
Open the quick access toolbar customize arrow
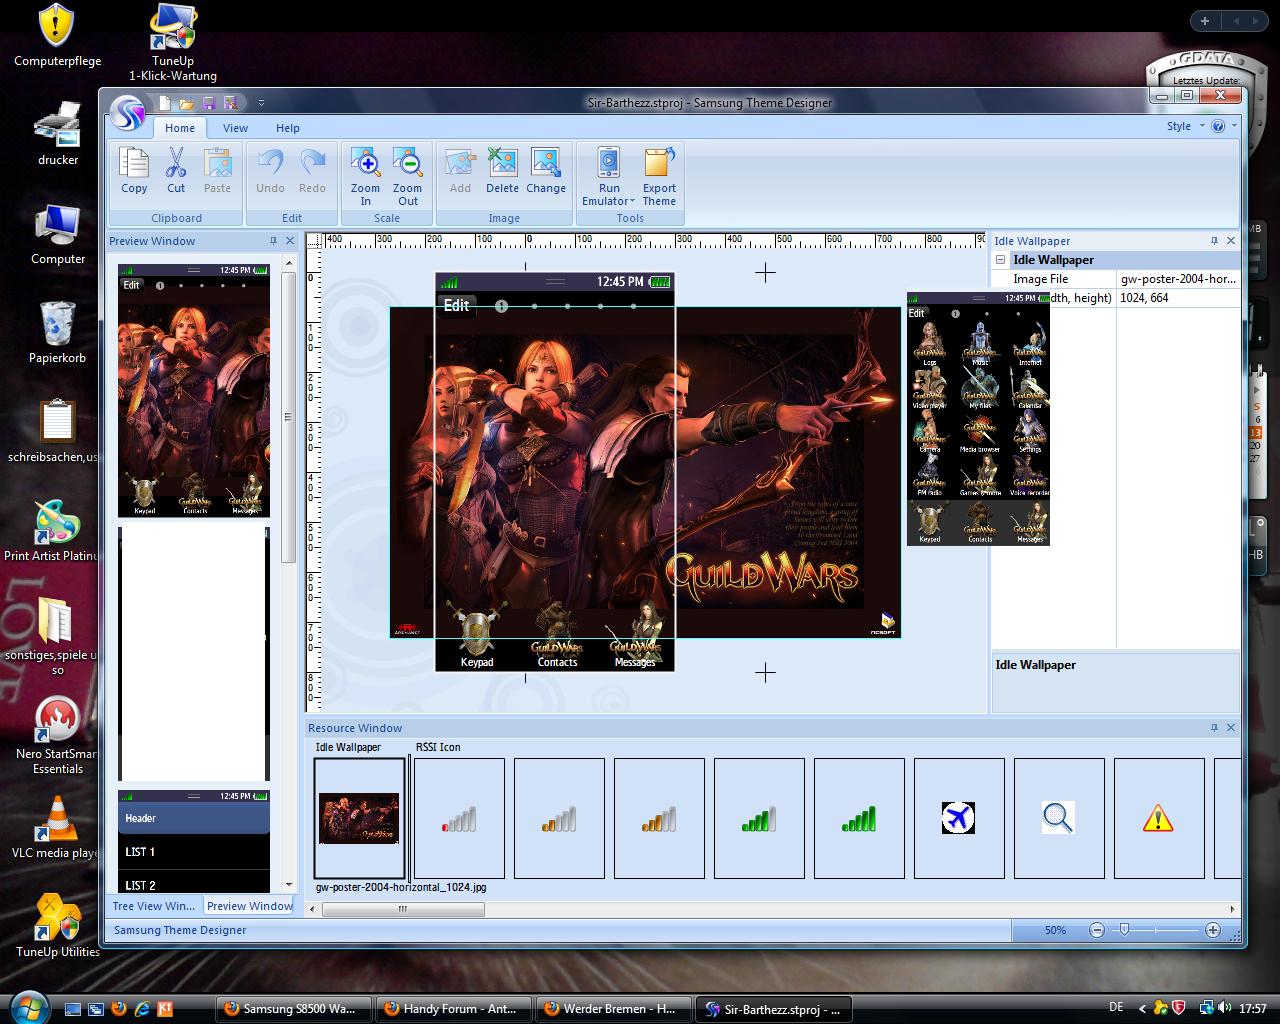(x=261, y=102)
